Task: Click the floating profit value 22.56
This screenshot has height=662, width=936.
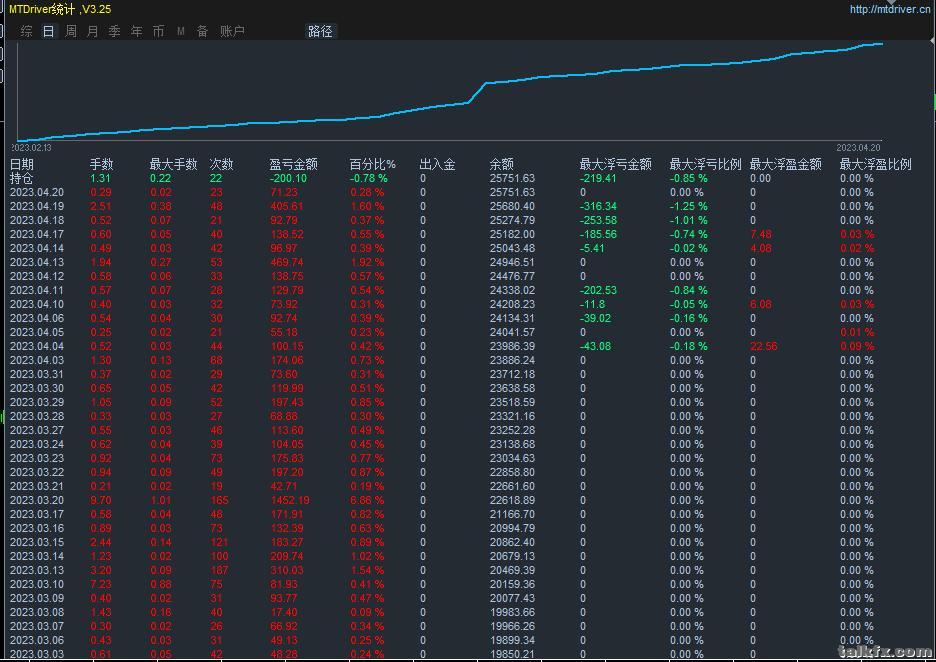Action: pos(763,346)
